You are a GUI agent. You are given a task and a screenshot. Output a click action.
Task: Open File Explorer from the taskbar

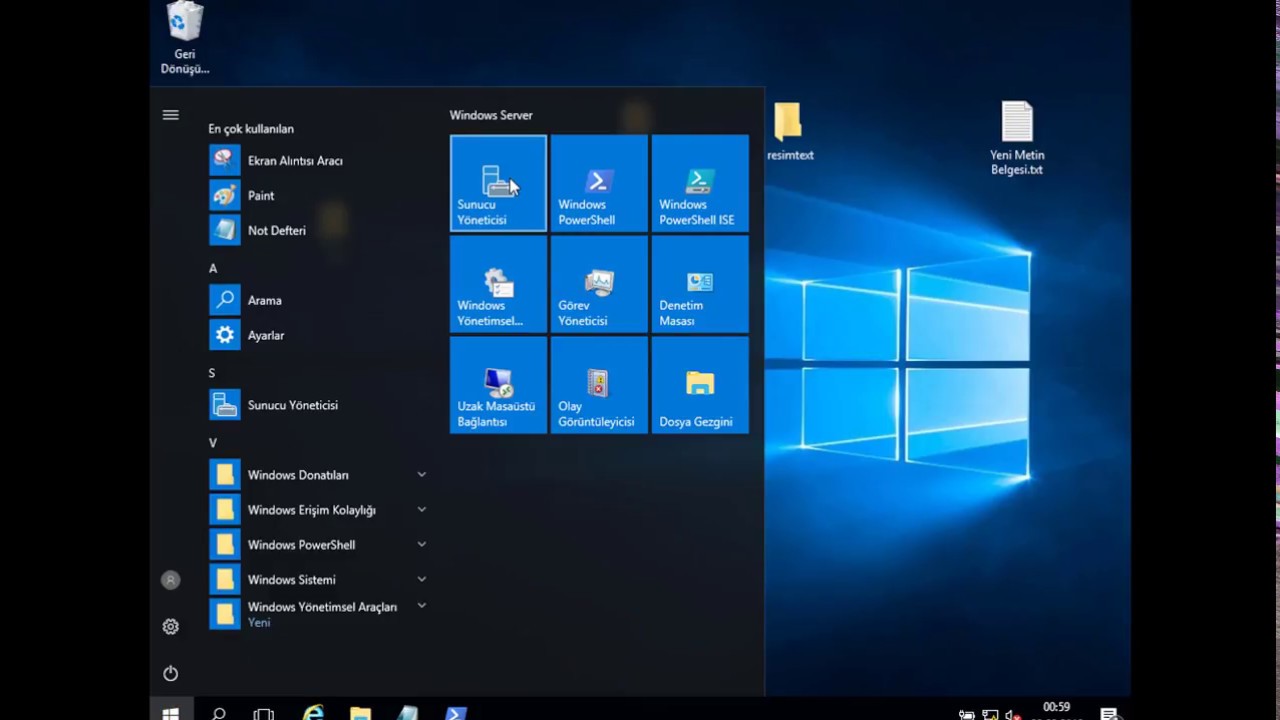coord(360,713)
